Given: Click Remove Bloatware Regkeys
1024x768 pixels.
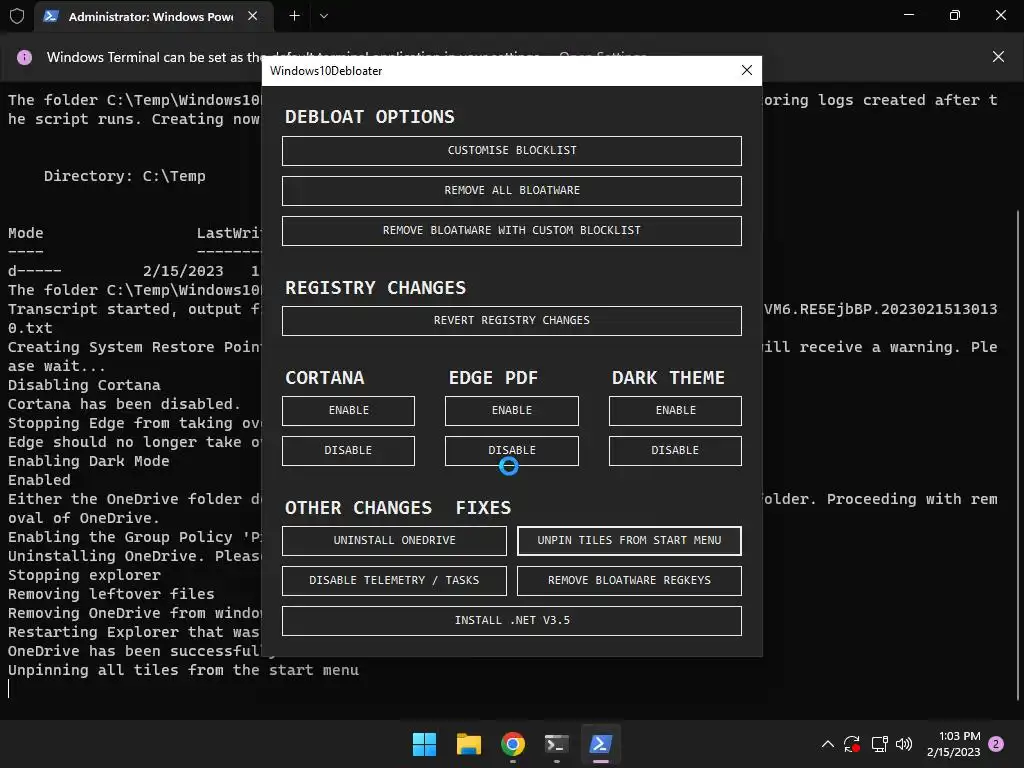Looking at the screenshot, I should click(x=629, y=581).
